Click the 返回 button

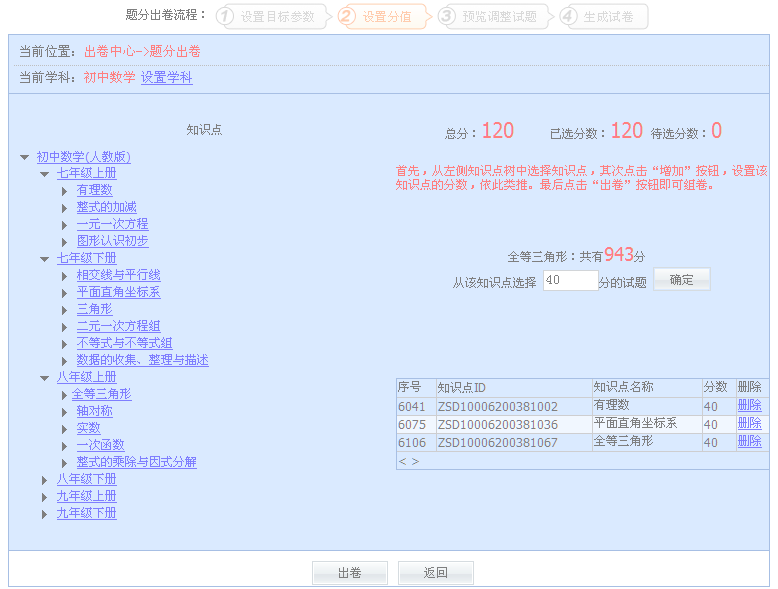(435, 573)
